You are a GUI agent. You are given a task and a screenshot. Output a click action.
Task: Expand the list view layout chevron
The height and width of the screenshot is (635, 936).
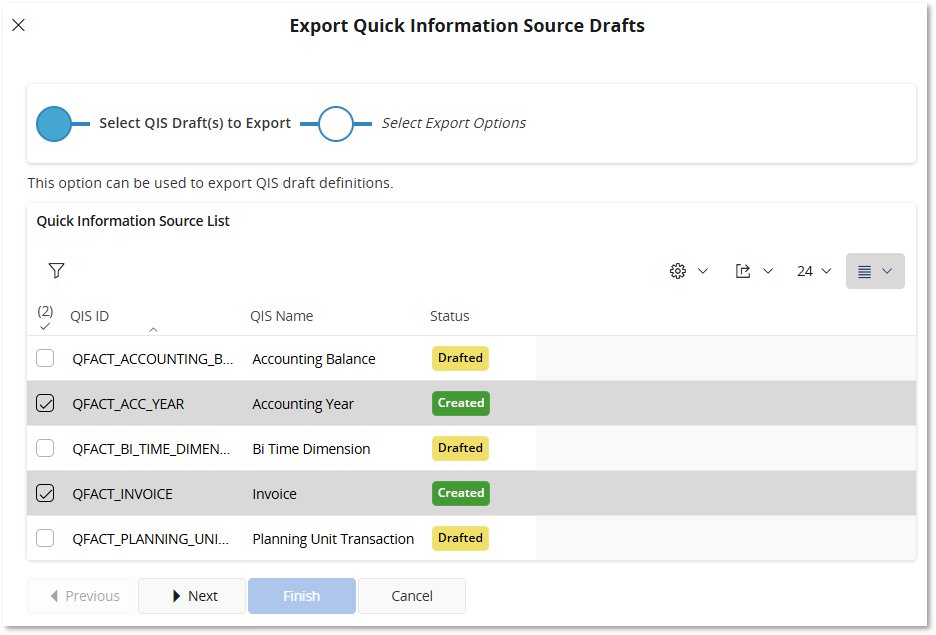point(887,271)
